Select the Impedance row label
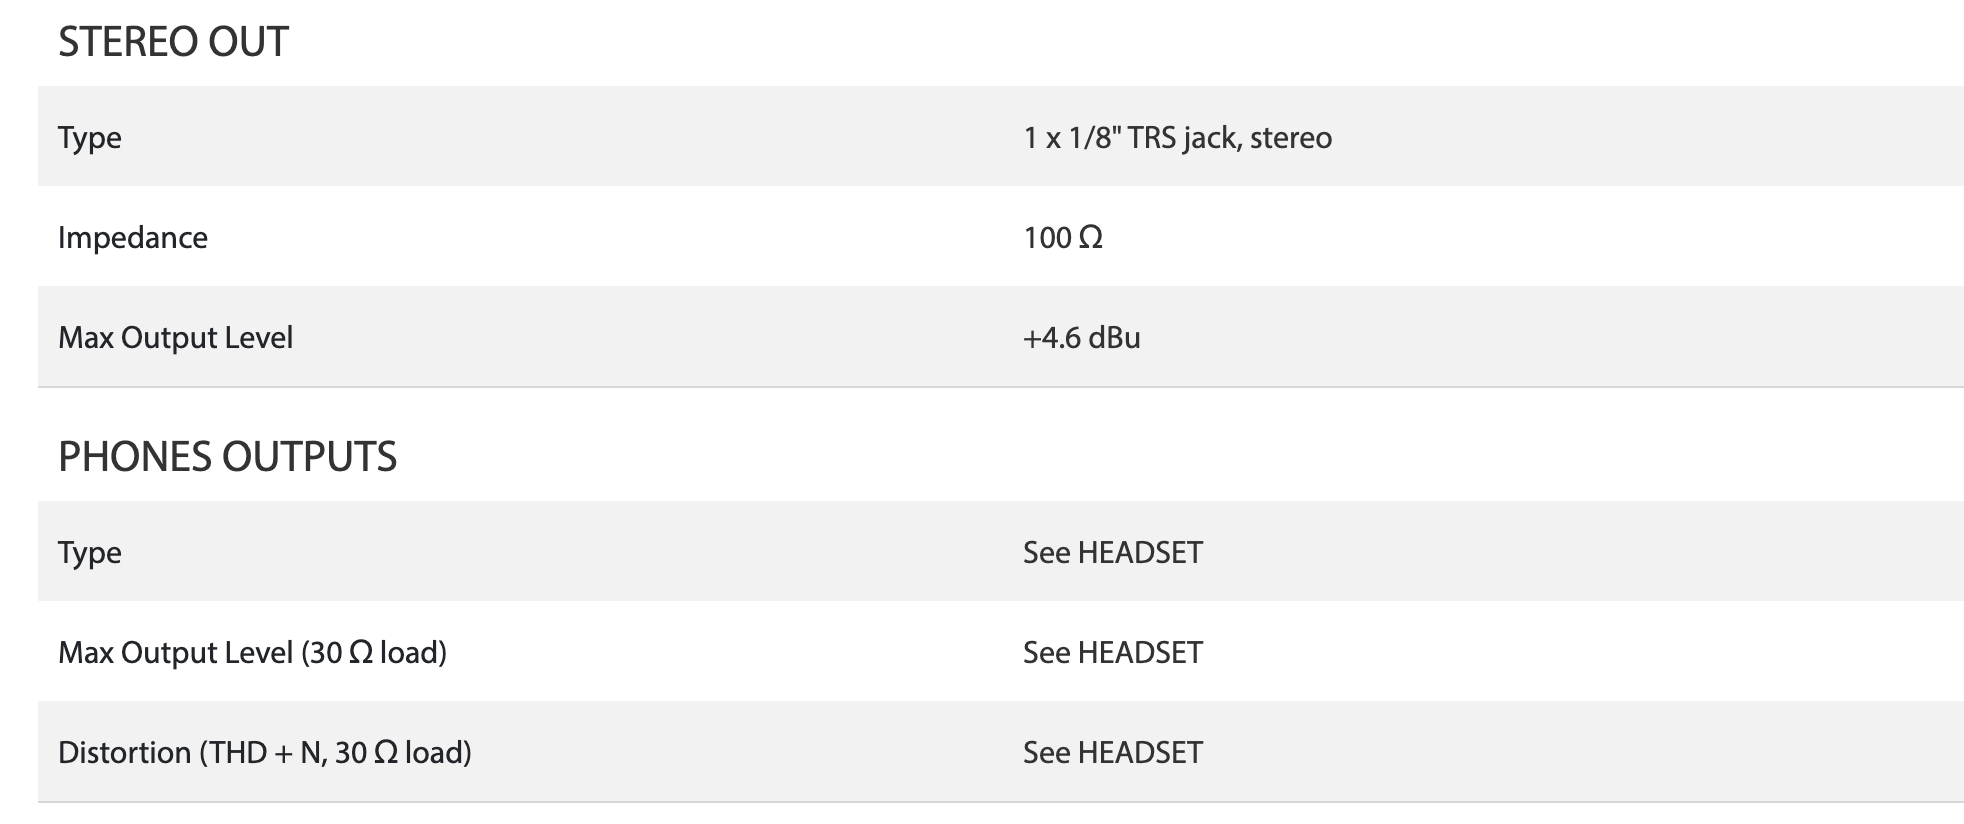The height and width of the screenshot is (824, 1964). coord(133,237)
